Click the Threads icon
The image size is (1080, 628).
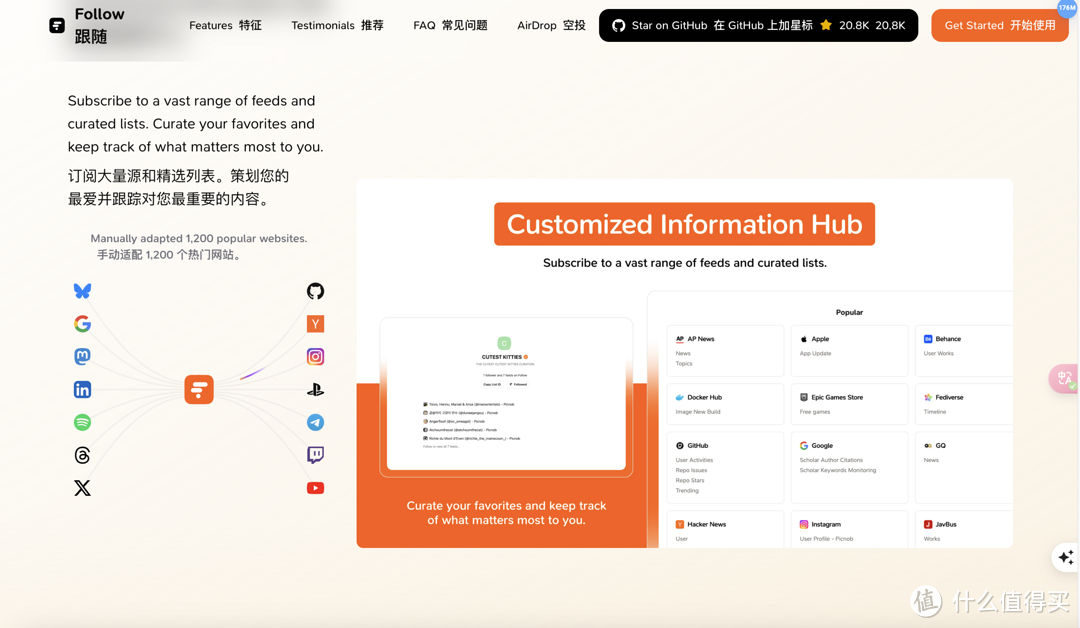[82, 455]
